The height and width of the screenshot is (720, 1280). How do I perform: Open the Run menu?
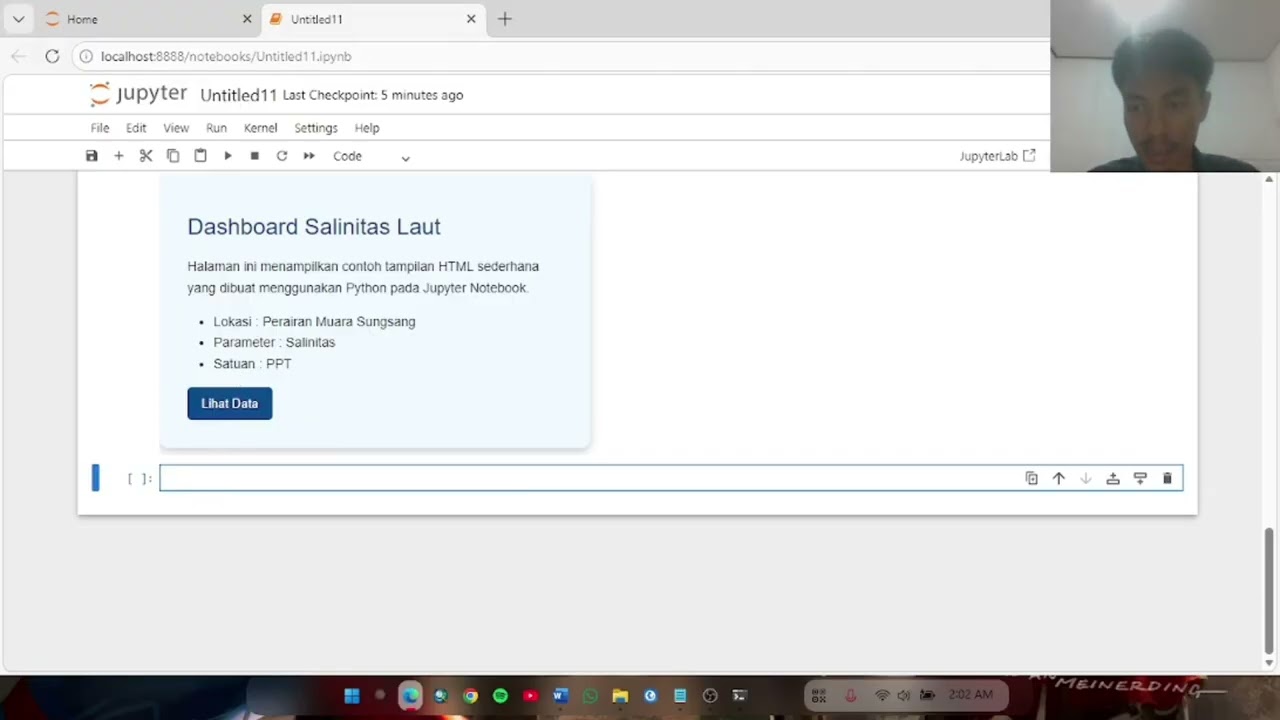216,128
